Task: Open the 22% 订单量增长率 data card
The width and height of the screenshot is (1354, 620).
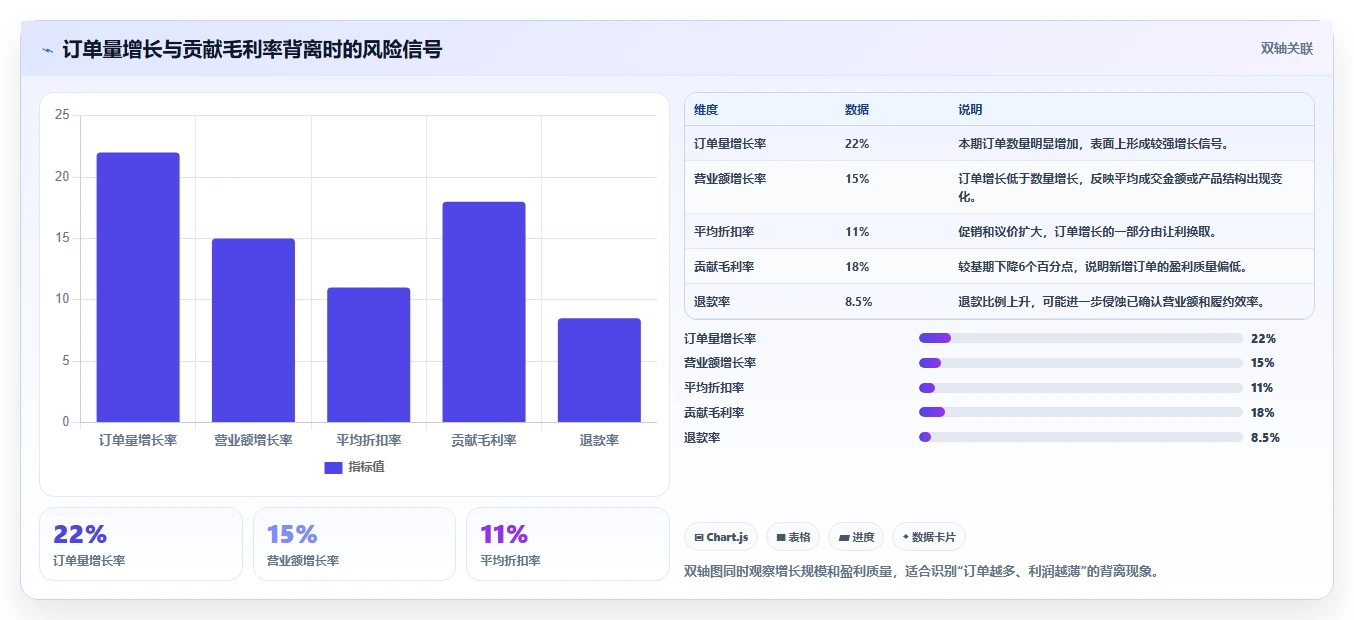Action: [140, 544]
